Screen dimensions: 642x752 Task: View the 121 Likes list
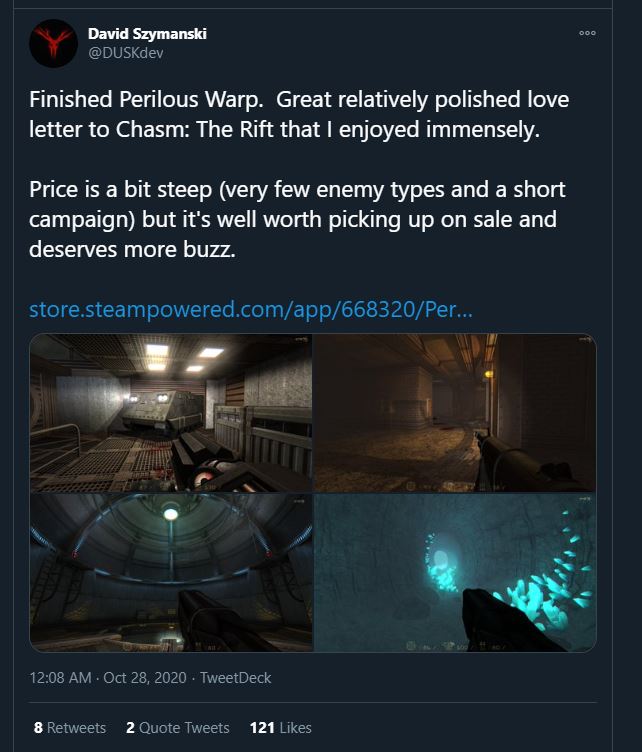(x=280, y=728)
